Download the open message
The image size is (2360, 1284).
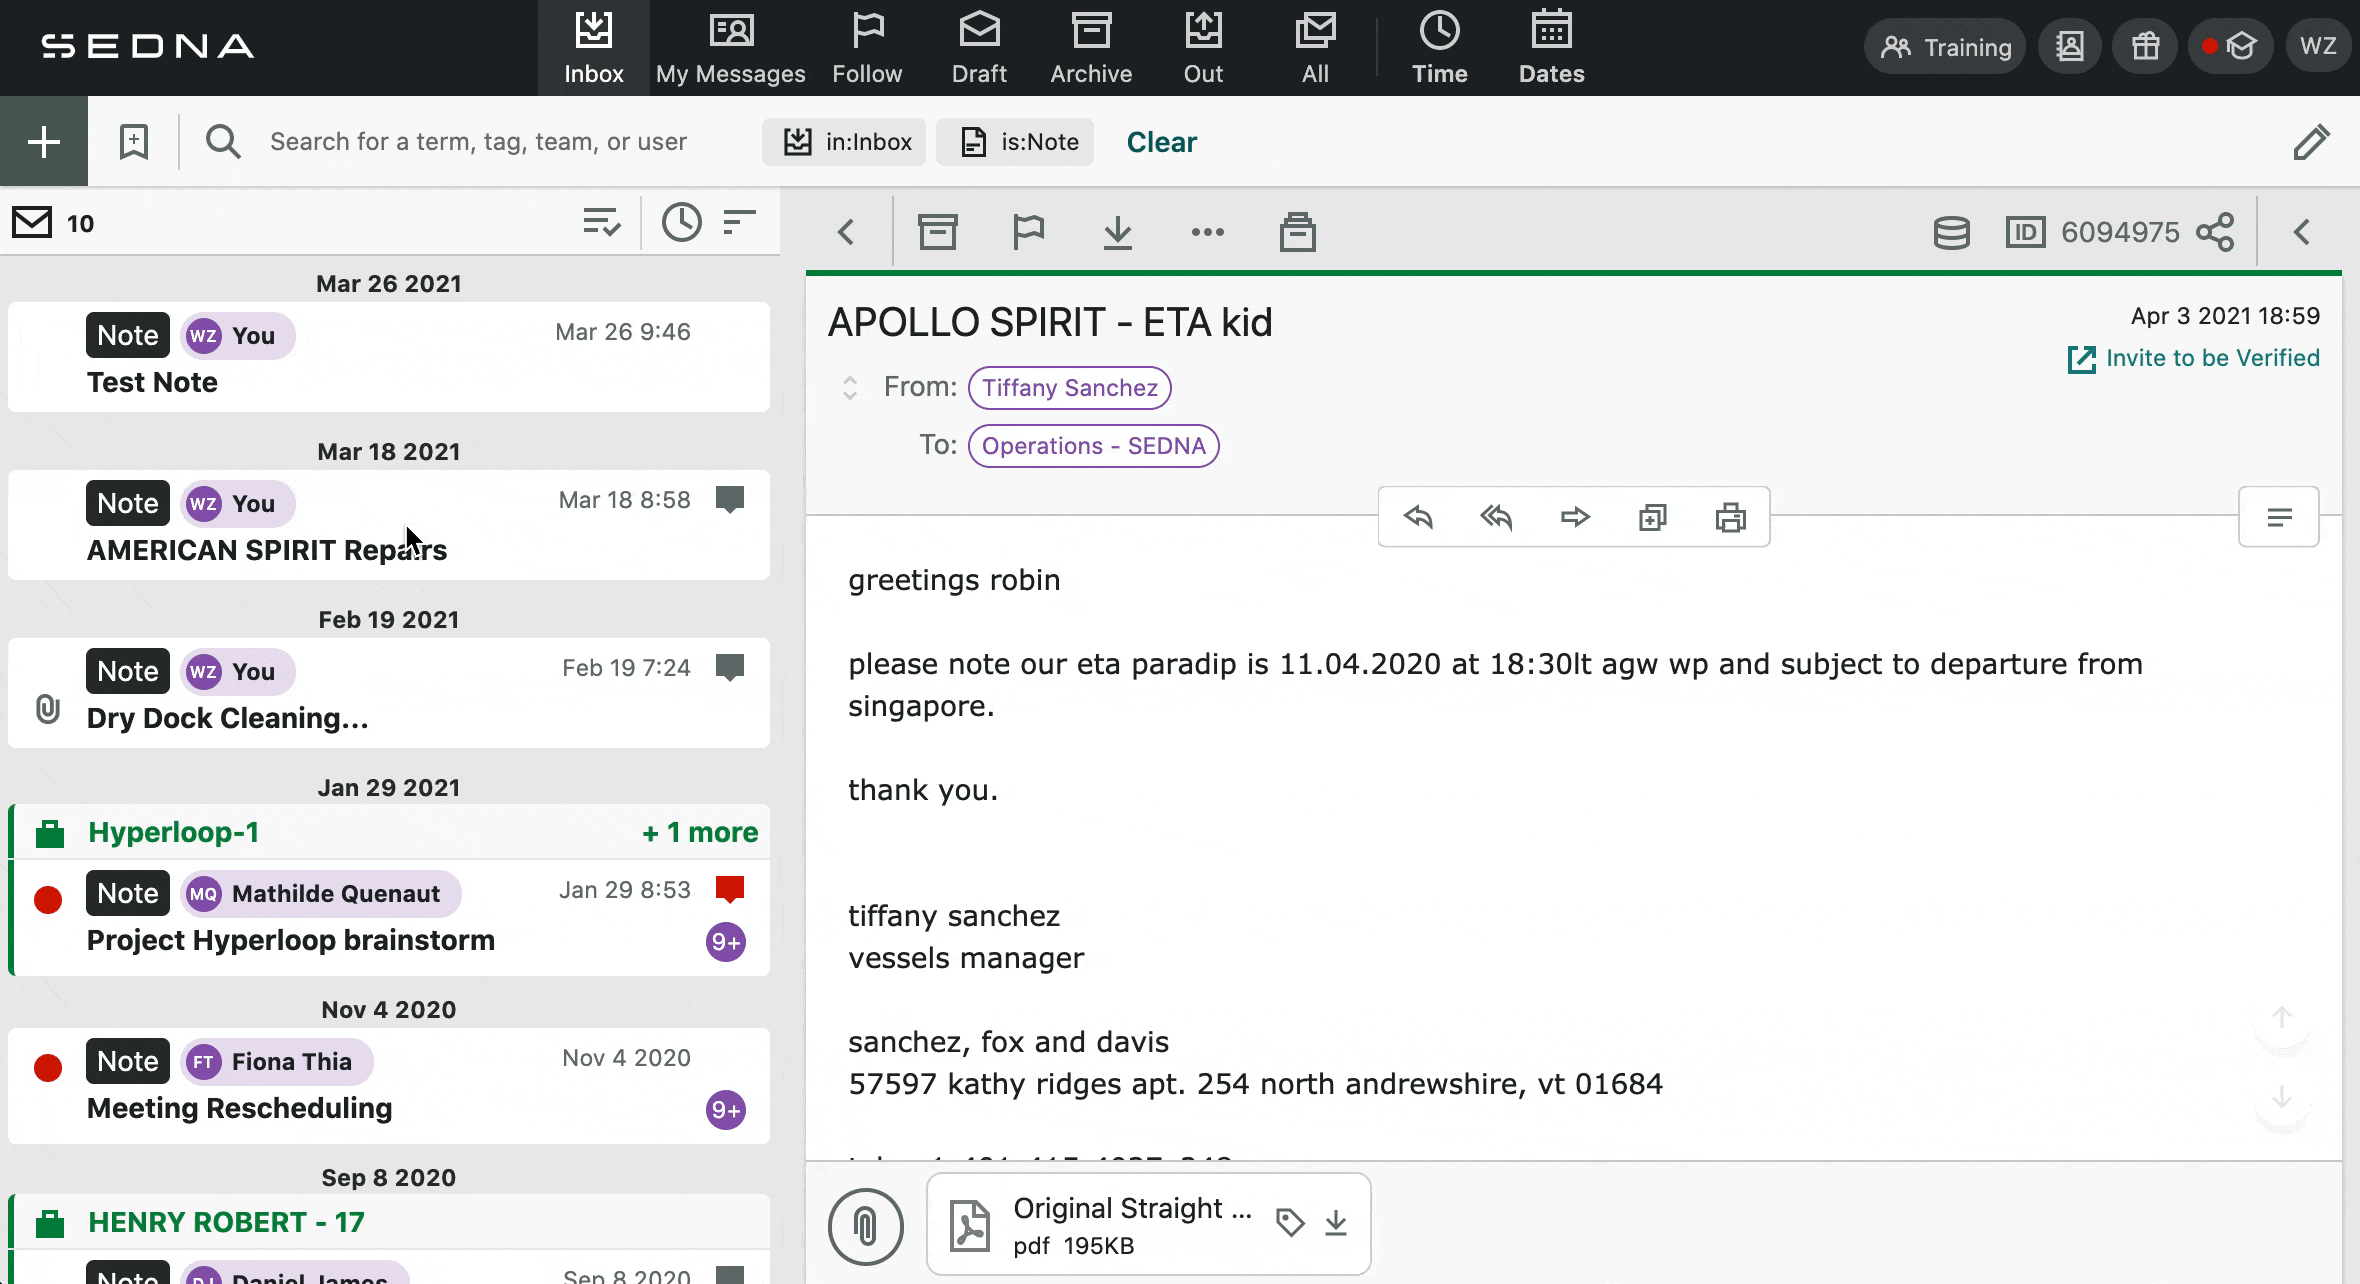1118,232
